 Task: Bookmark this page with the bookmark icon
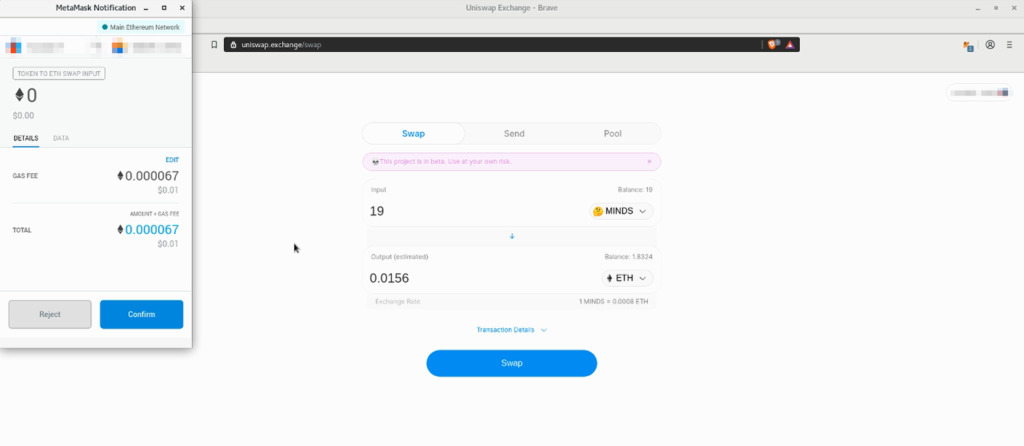[x=213, y=45]
